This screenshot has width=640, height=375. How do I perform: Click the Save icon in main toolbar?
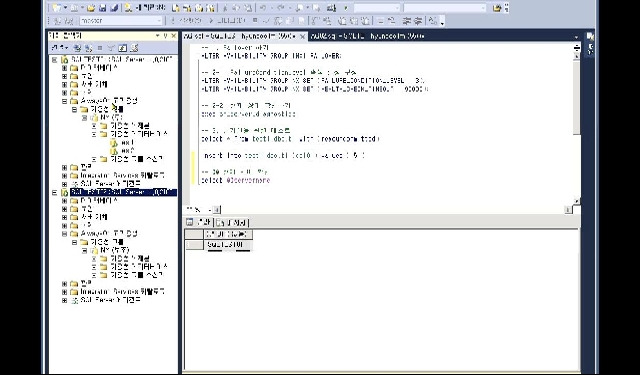pos(102,8)
